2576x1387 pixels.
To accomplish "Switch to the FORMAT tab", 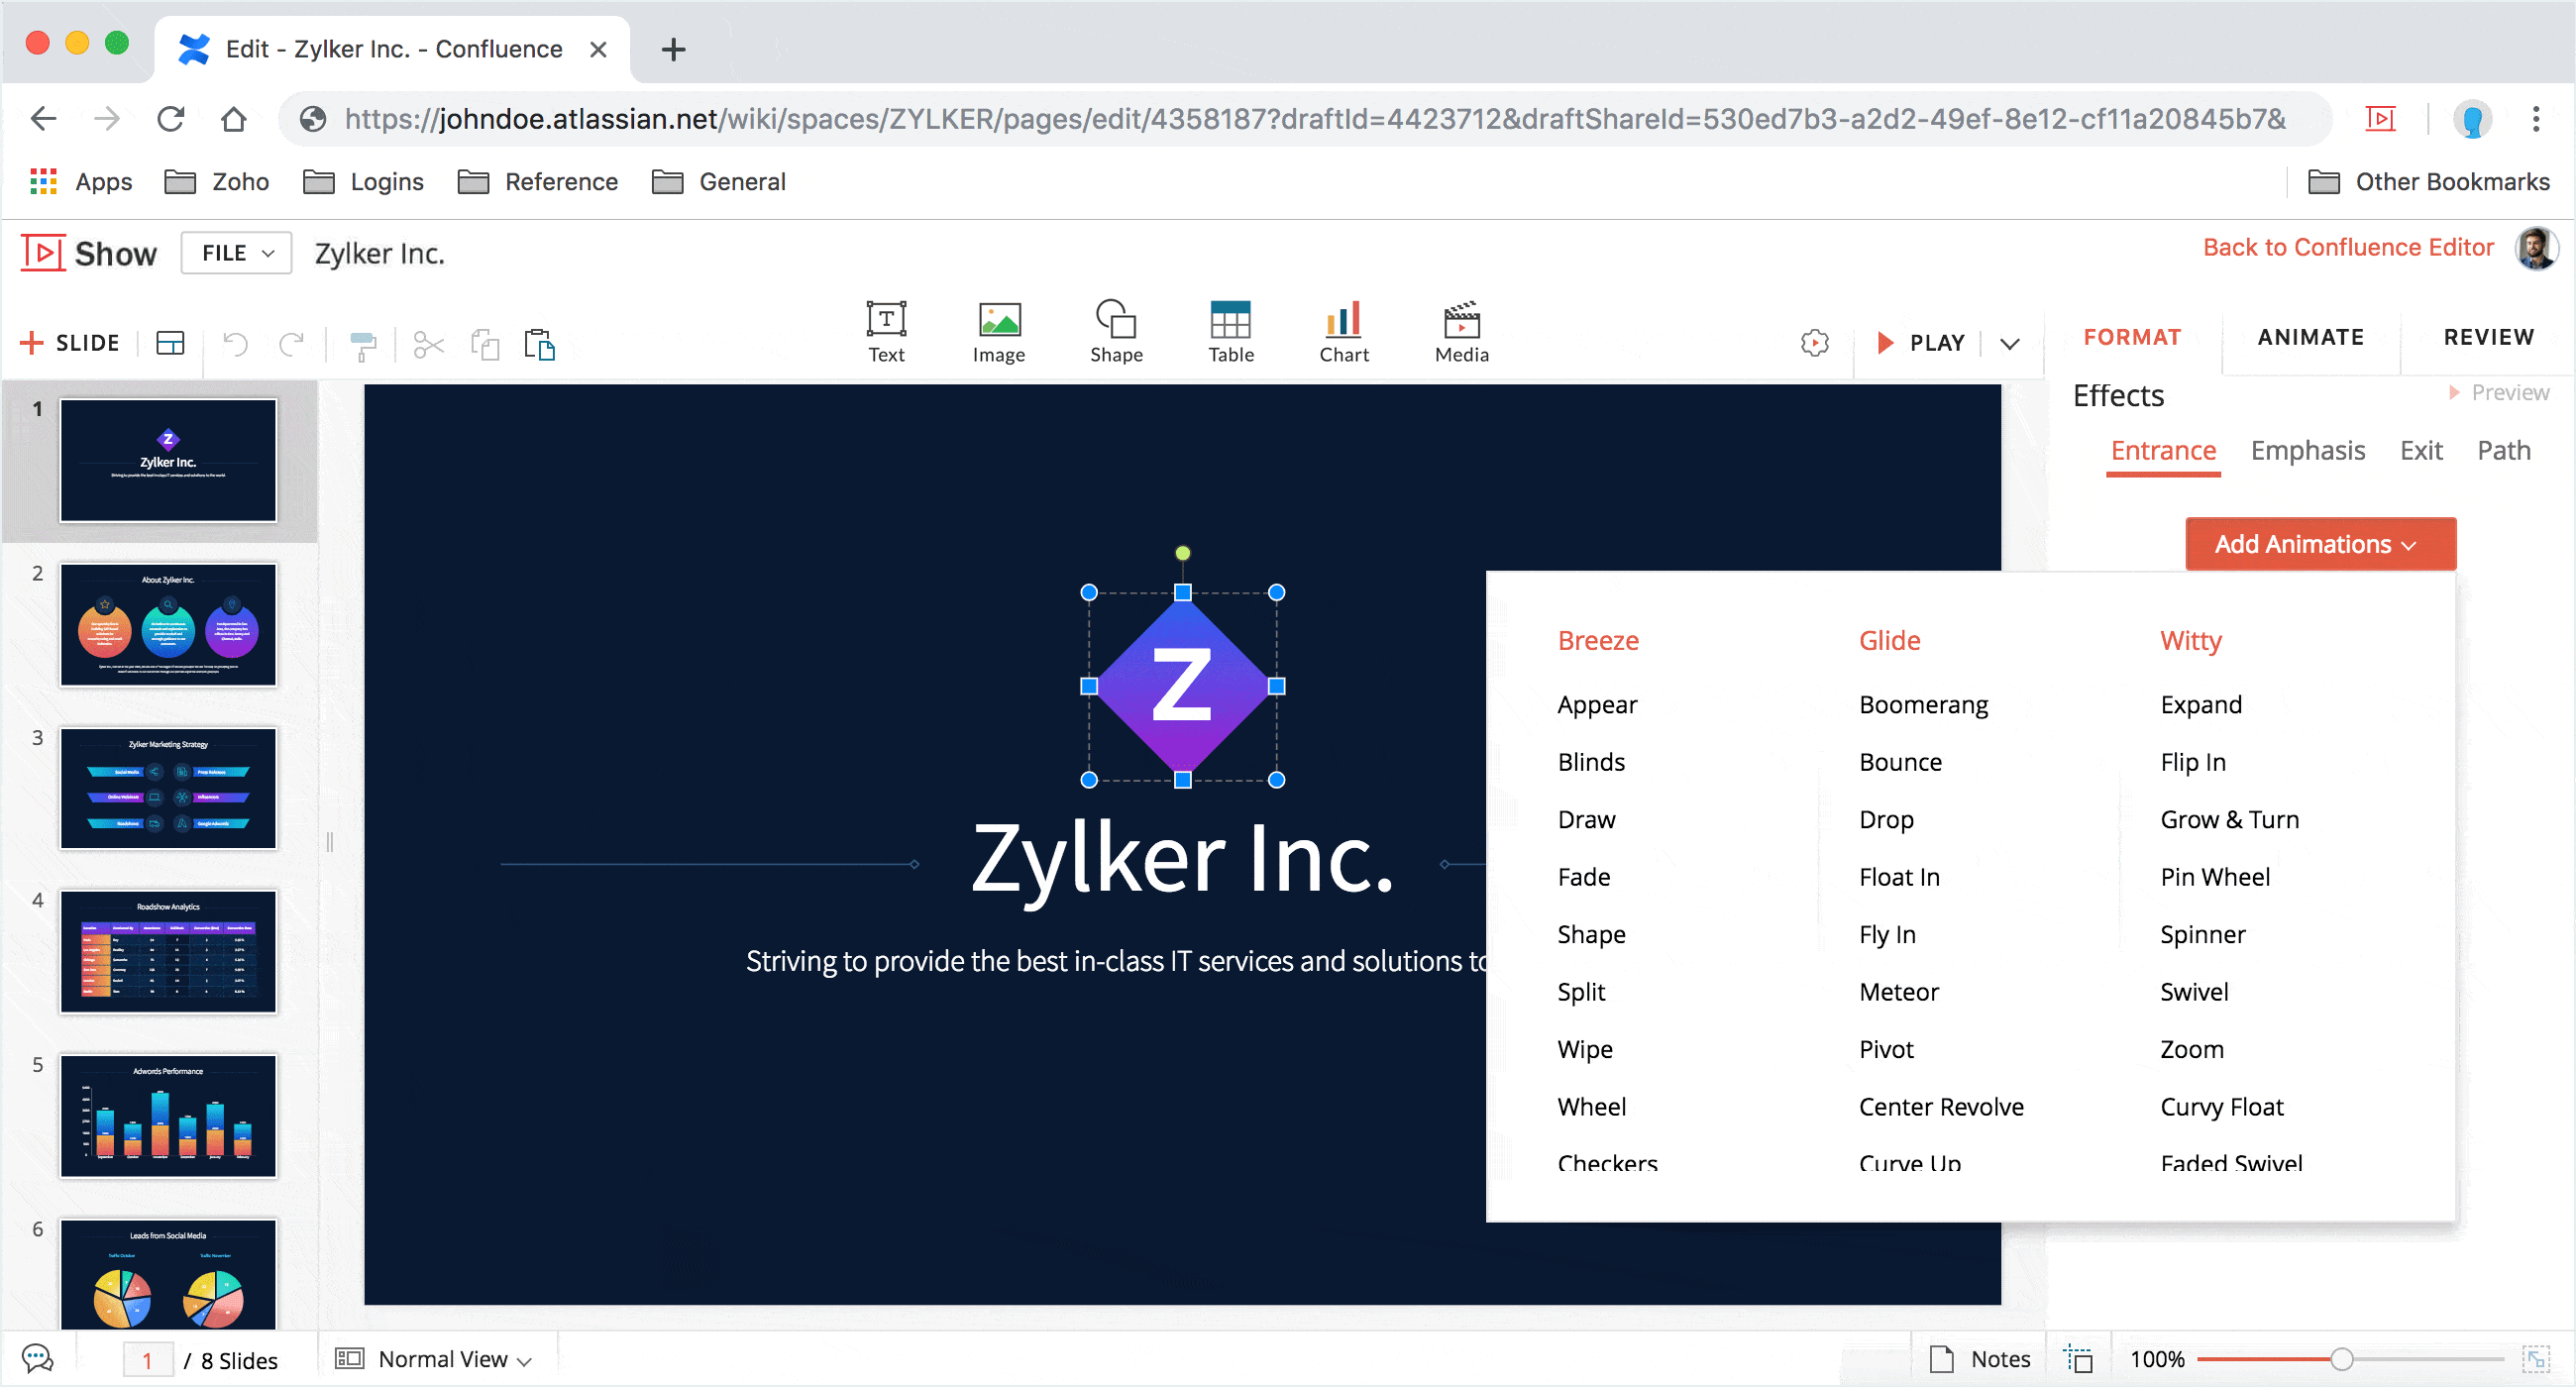I will pyautogui.click(x=2131, y=337).
